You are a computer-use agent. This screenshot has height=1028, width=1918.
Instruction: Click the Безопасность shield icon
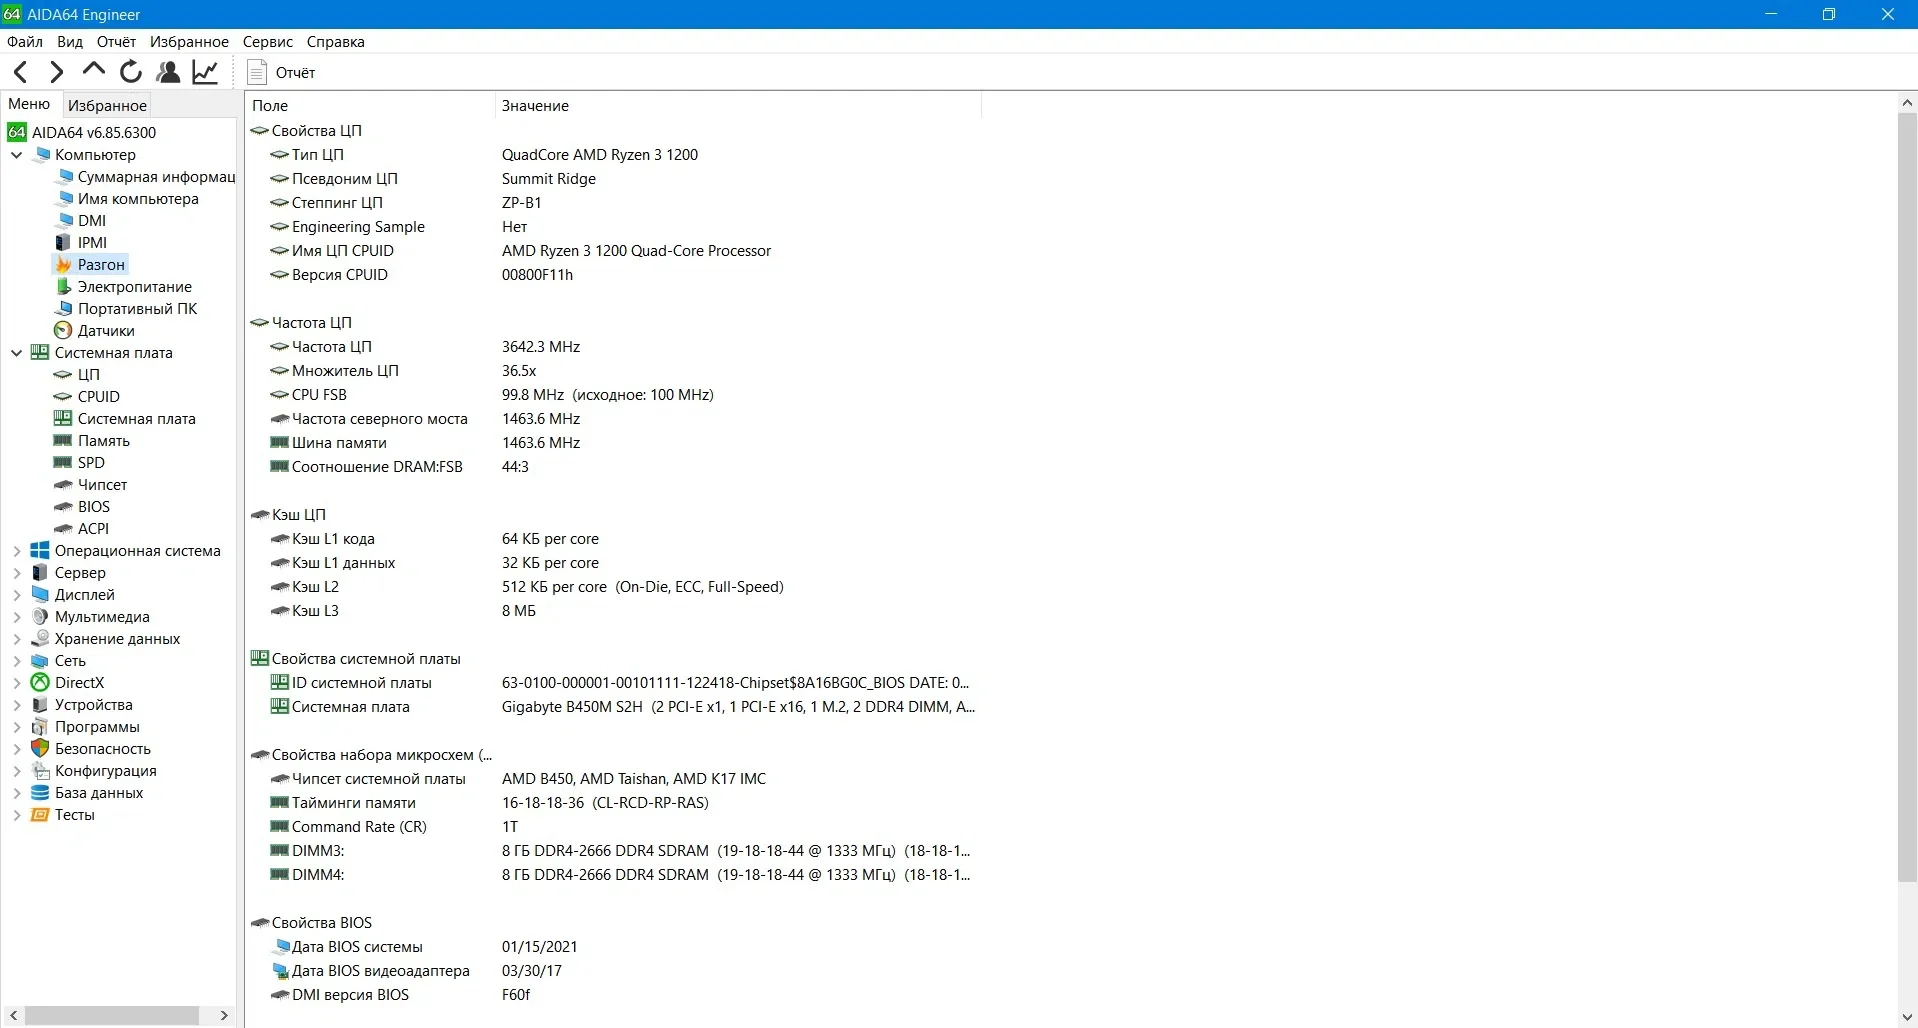[40, 749]
